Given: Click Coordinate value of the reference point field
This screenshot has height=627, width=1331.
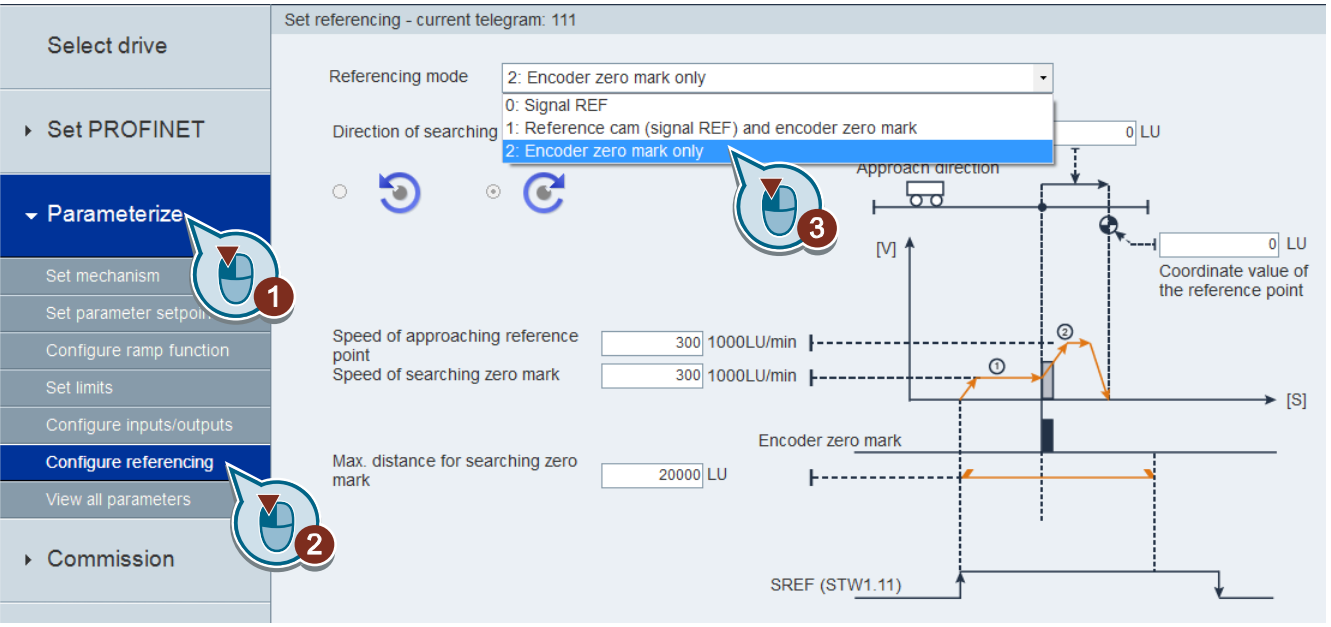Looking at the screenshot, I should pos(1220,245).
